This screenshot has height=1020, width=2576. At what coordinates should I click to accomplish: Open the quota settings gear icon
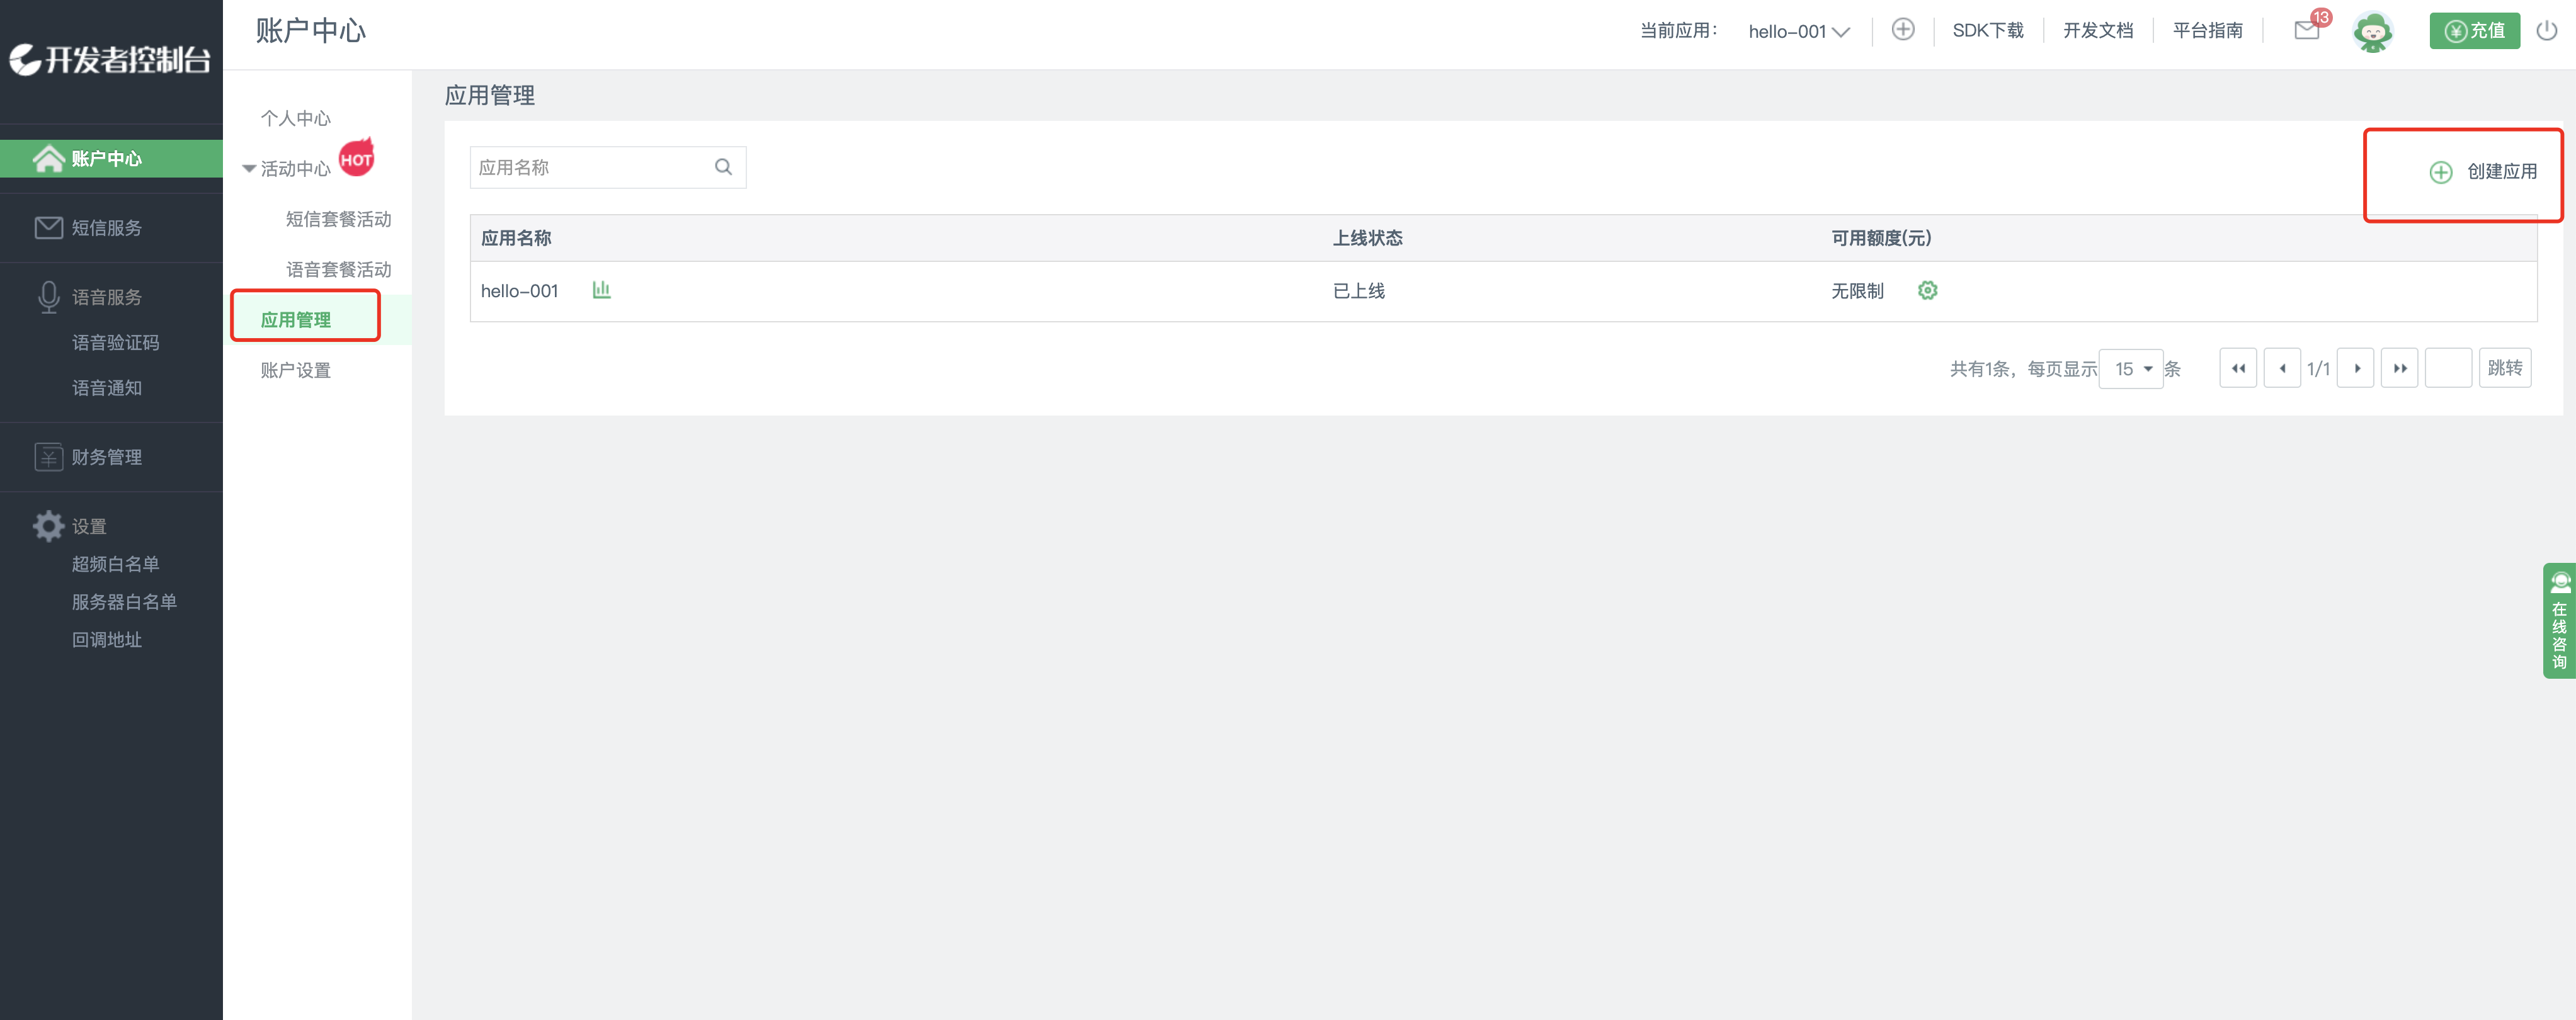click(x=1927, y=290)
